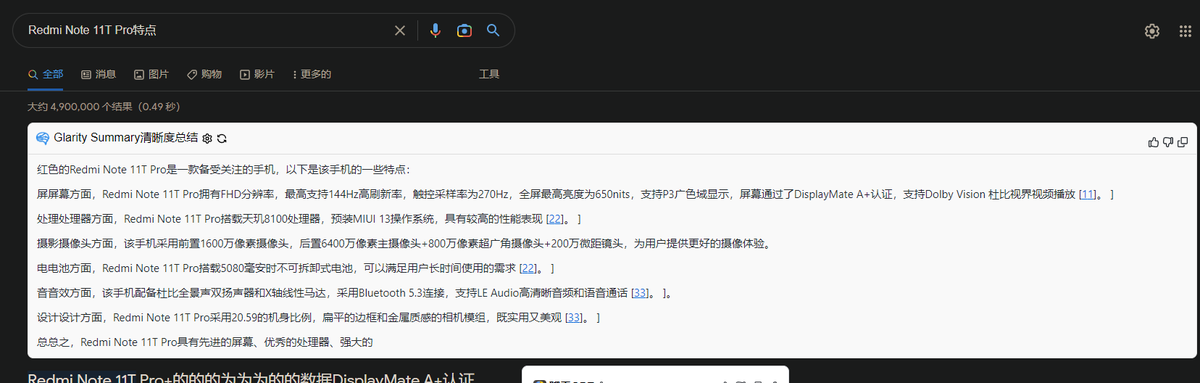Give the summary a thumbs up
This screenshot has height=383, width=1200.
point(1154,143)
